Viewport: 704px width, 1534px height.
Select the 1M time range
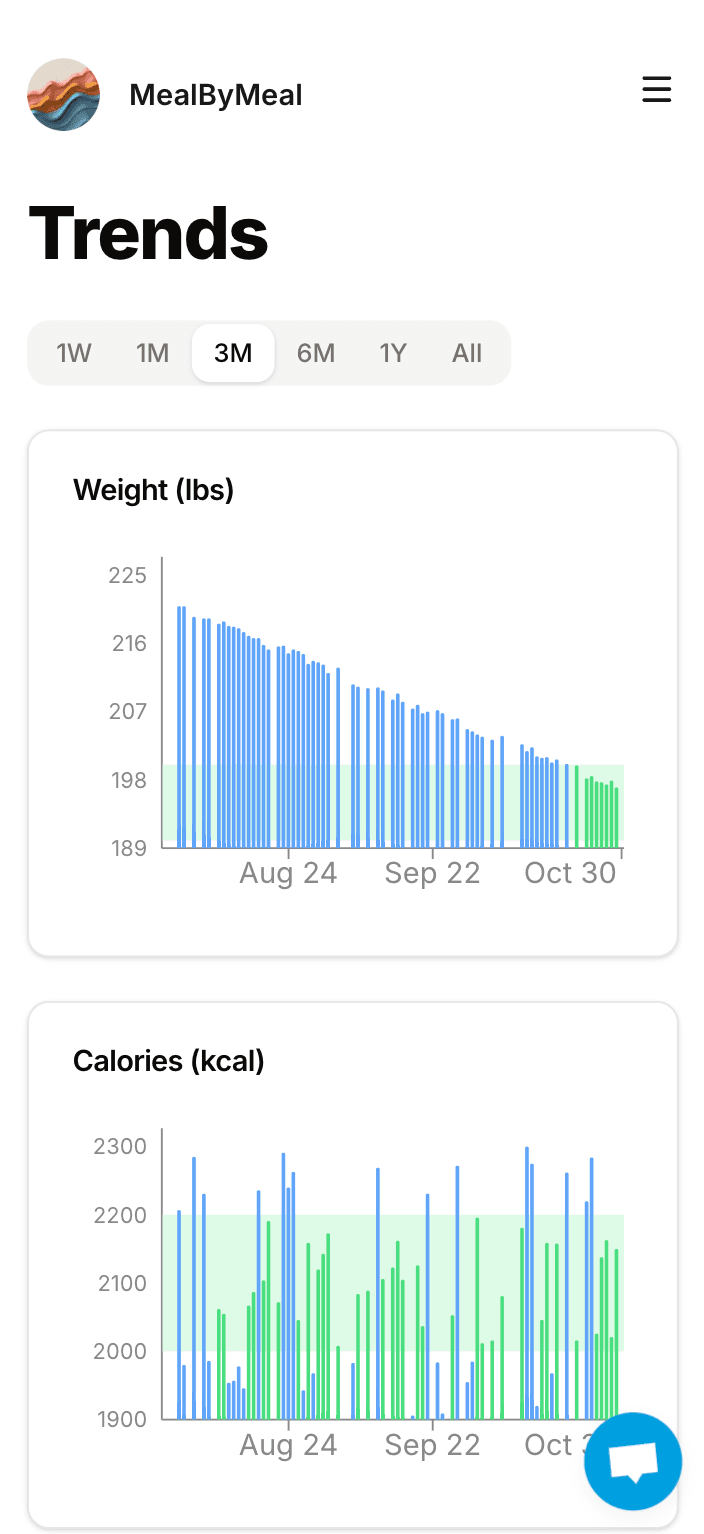pyautogui.click(x=152, y=353)
